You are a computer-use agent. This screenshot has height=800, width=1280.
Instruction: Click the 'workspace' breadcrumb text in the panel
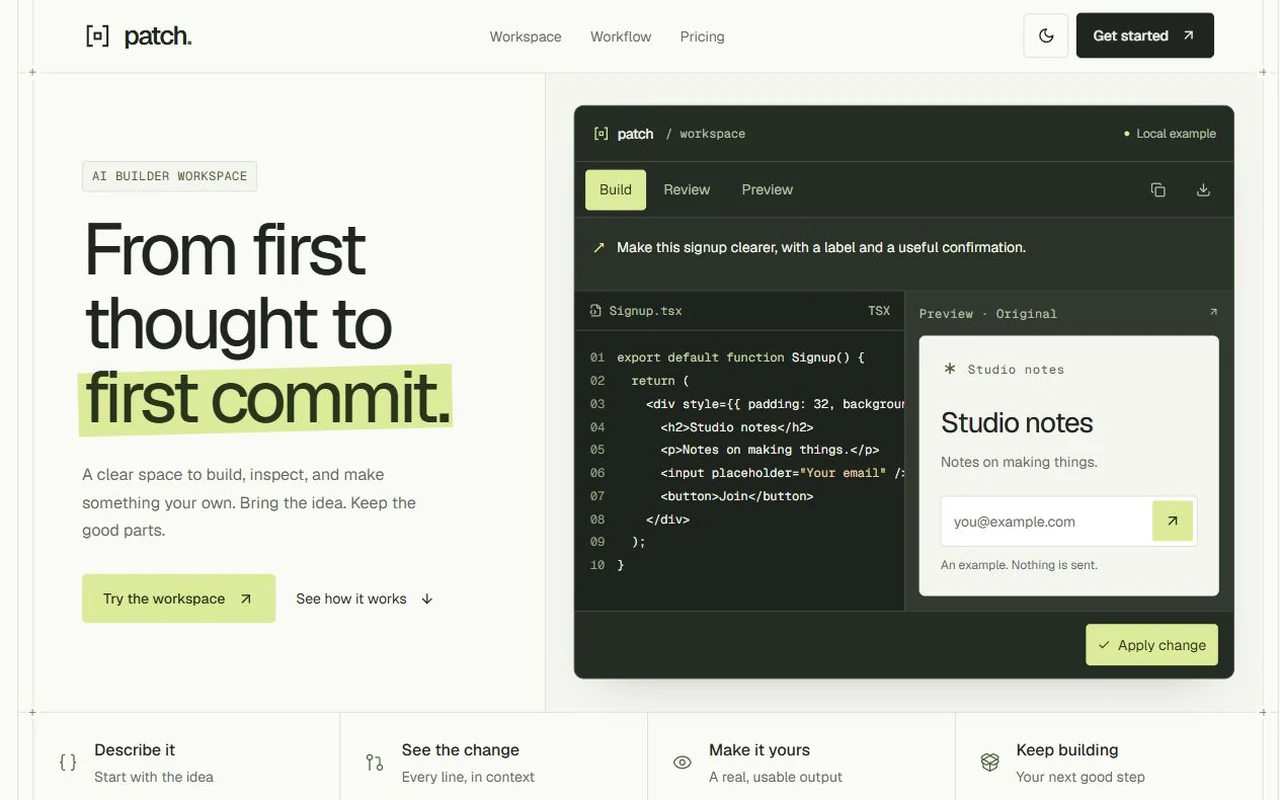pos(712,133)
